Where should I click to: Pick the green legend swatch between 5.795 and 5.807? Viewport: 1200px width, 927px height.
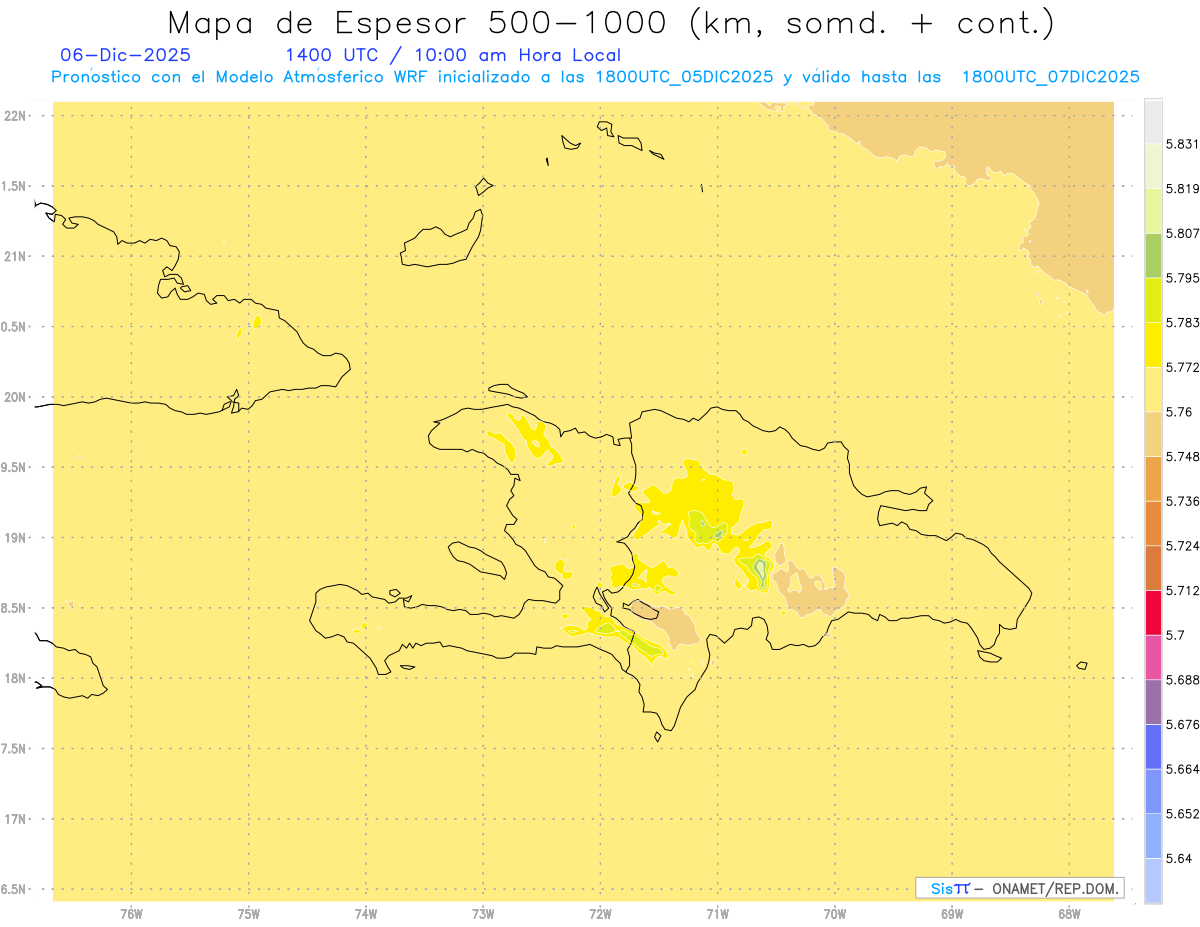pos(1153,255)
